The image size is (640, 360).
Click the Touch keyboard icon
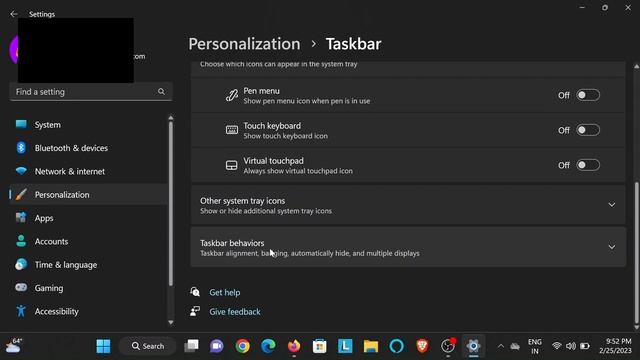coord(231,130)
